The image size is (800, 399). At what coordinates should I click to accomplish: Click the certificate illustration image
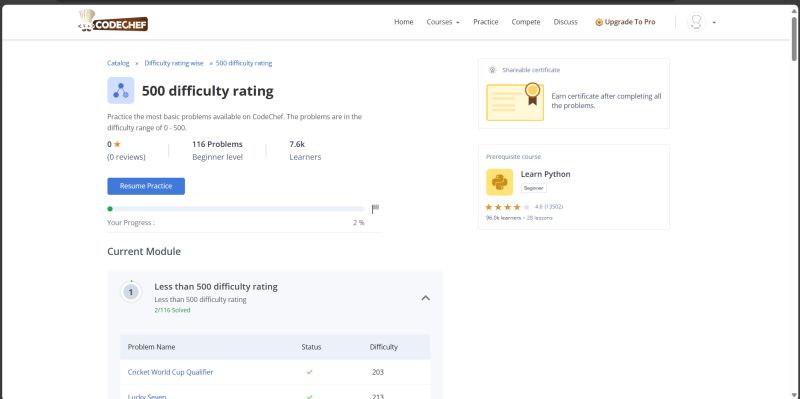click(514, 102)
